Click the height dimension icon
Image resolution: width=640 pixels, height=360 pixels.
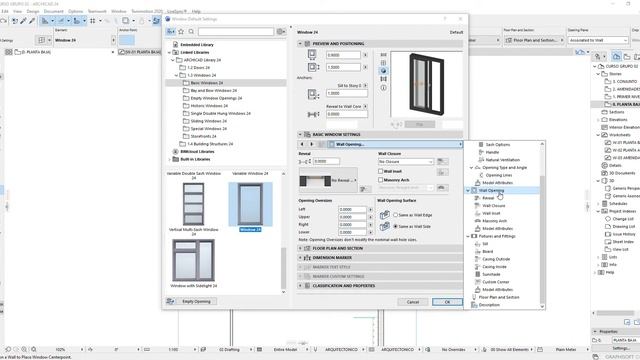pyautogui.click(x=313, y=67)
